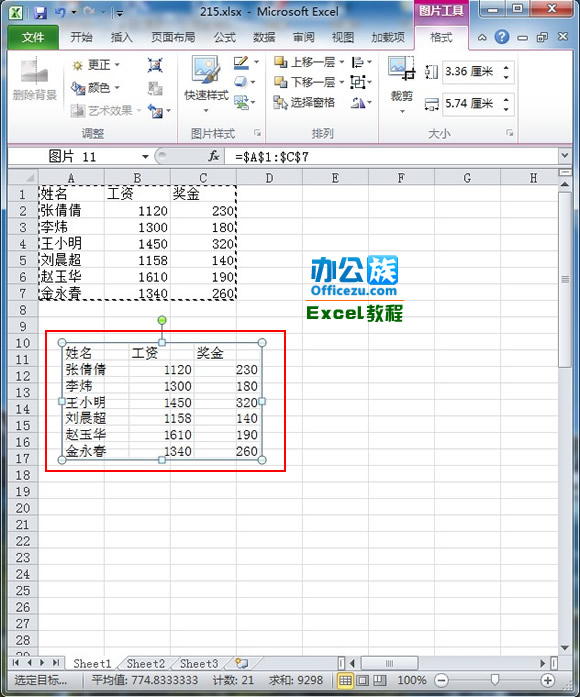Switch to the Insert (插入) tab
The width and height of the screenshot is (580, 697).
(121, 37)
